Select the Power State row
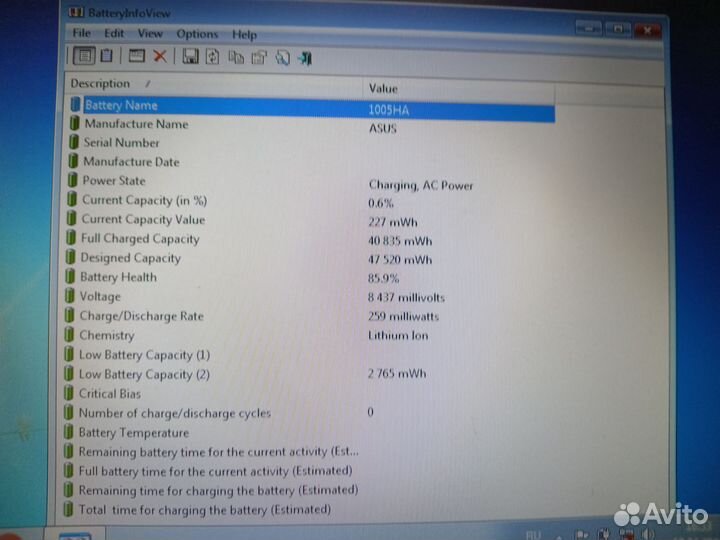720x540 pixels. 312,182
